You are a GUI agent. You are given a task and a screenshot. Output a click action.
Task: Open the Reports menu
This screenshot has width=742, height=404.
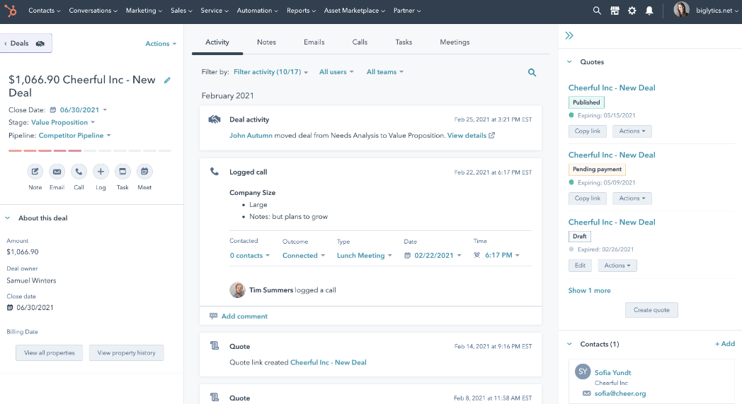pos(301,10)
